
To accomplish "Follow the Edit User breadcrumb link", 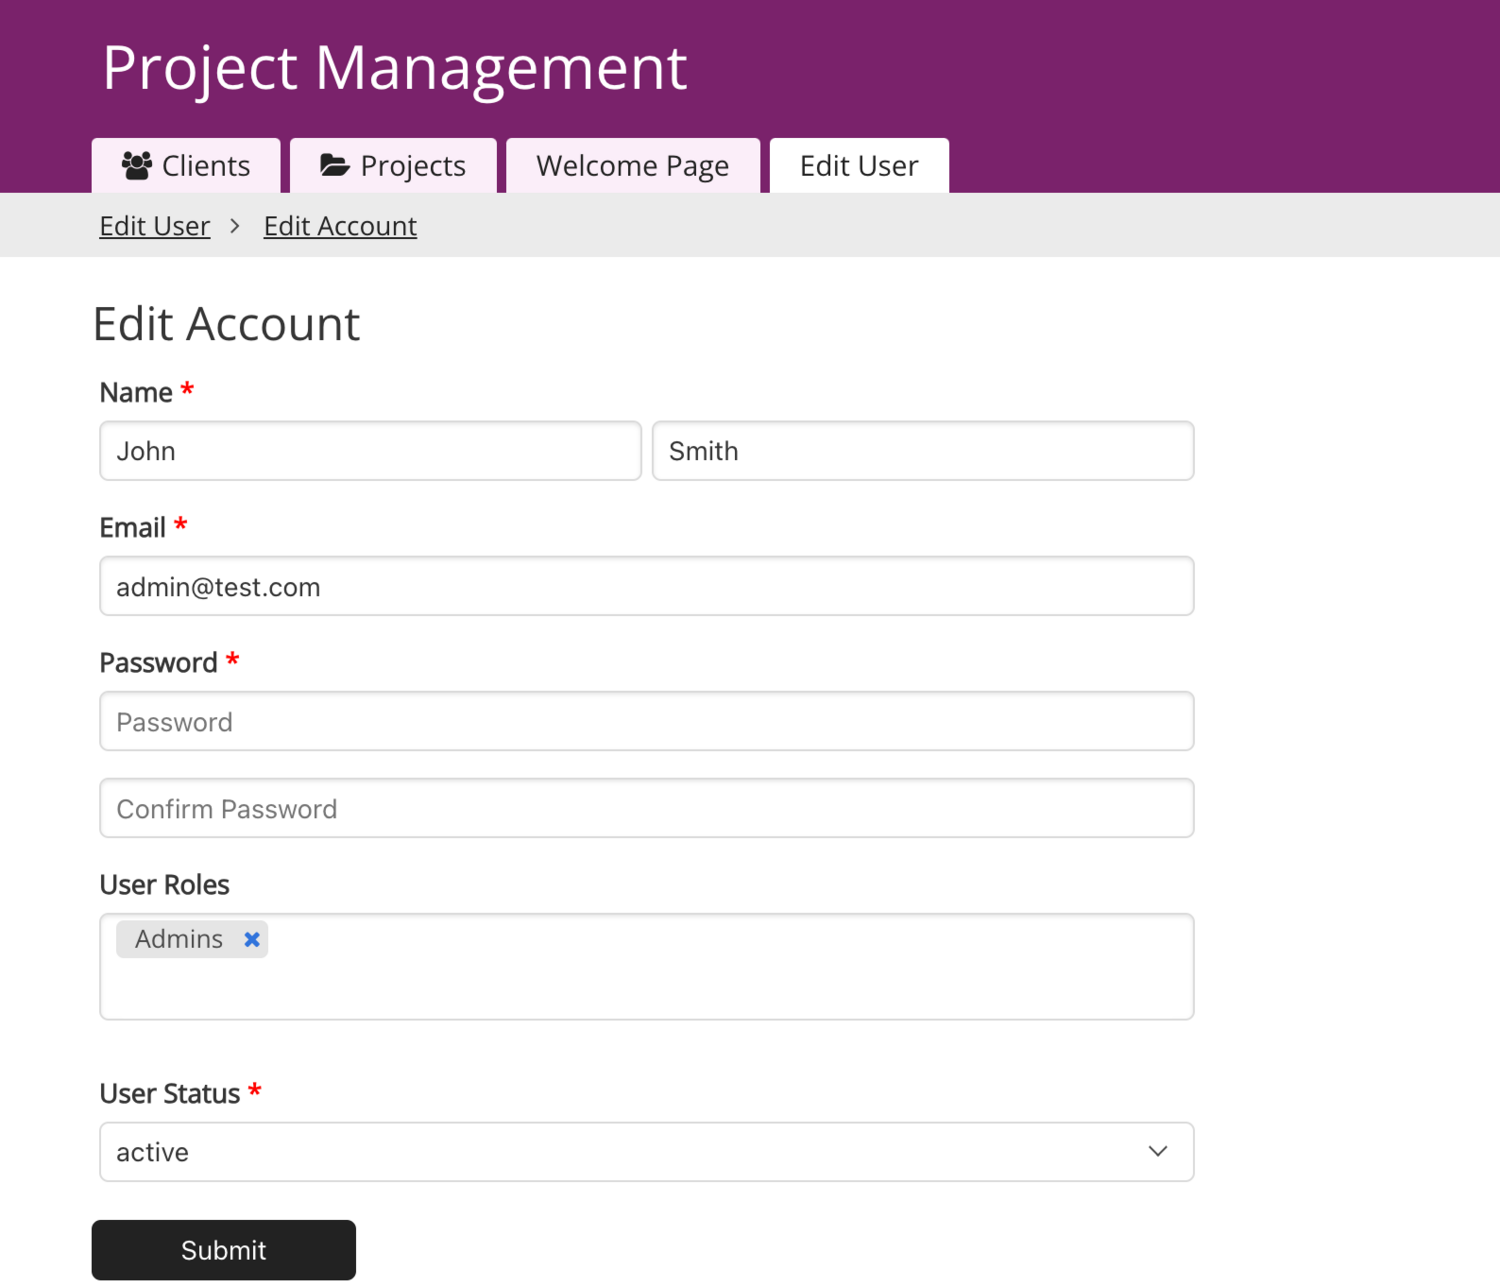I will [x=155, y=226].
